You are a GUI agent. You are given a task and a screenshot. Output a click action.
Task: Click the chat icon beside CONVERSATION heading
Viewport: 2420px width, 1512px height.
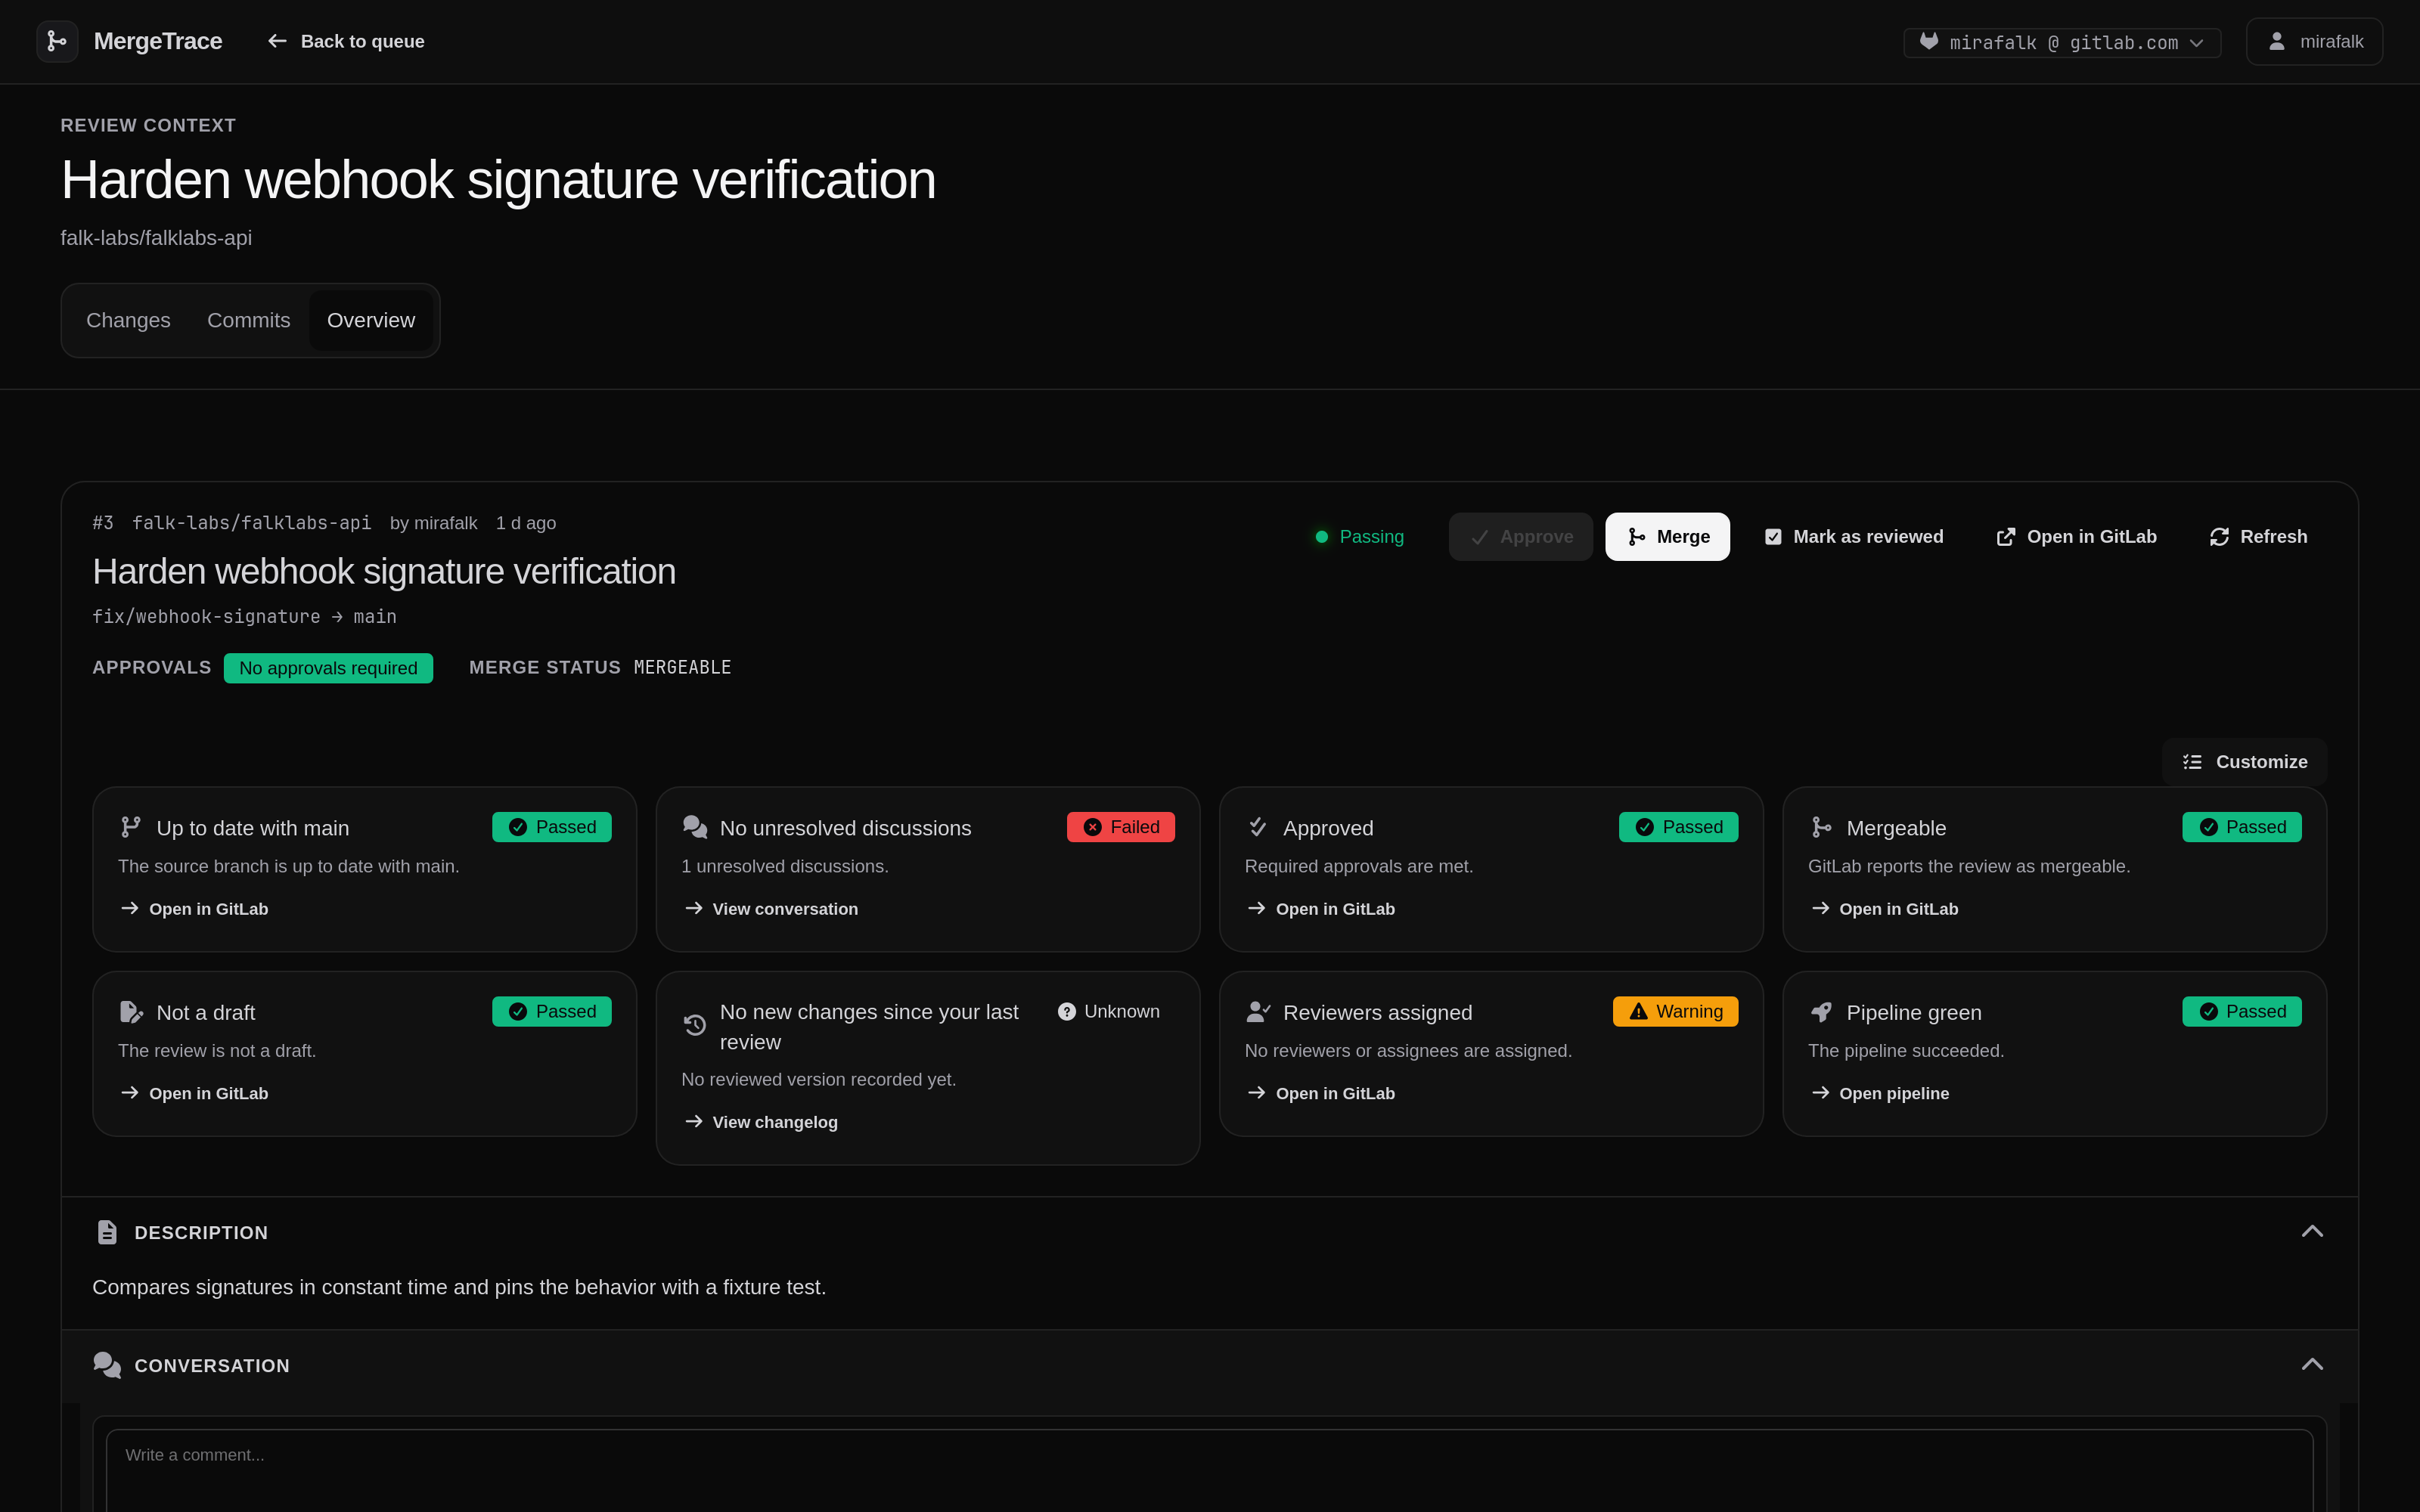coord(107,1365)
